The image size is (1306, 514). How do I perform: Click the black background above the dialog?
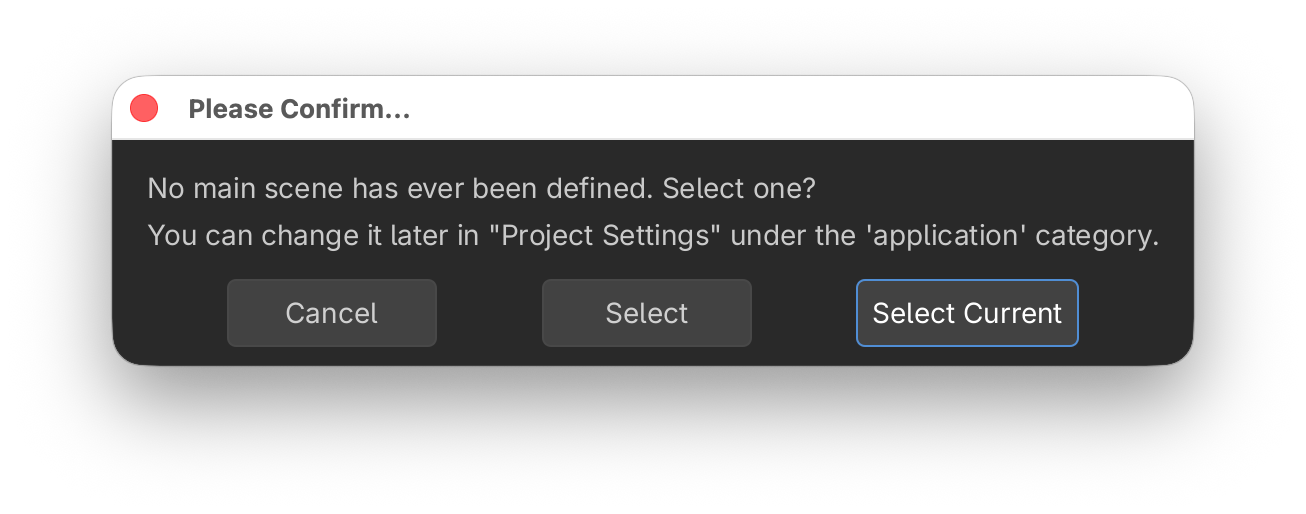click(x=652, y=35)
